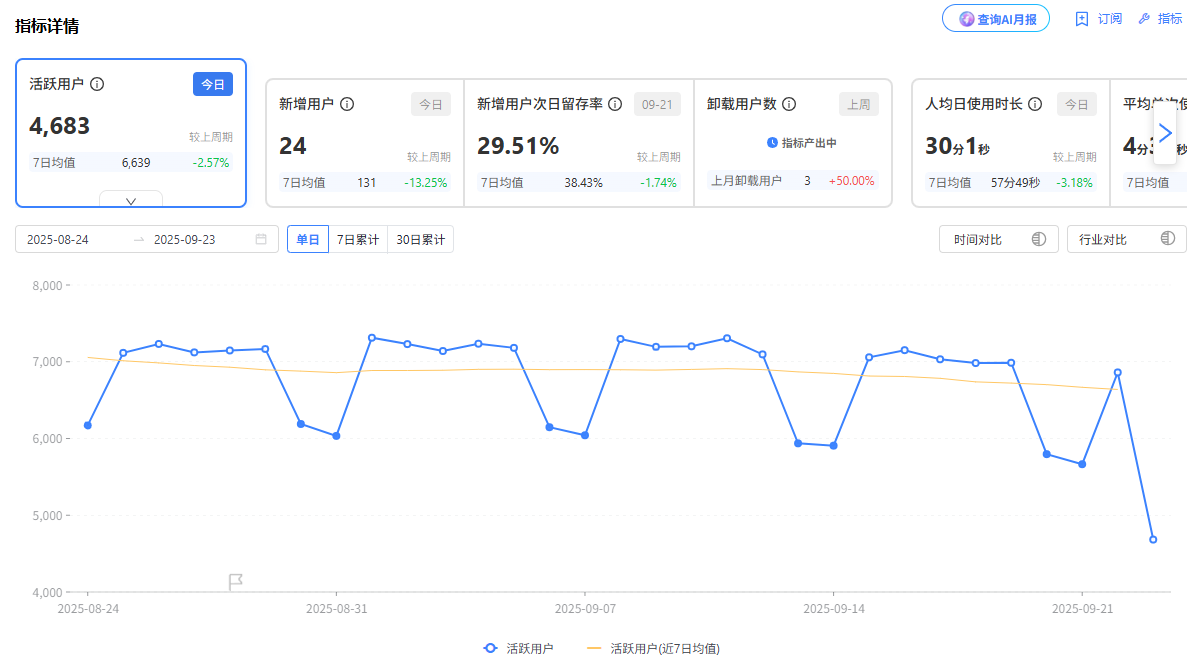Click the -13.25% change value
Screen dimensions: 1198x667
click(x=426, y=183)
